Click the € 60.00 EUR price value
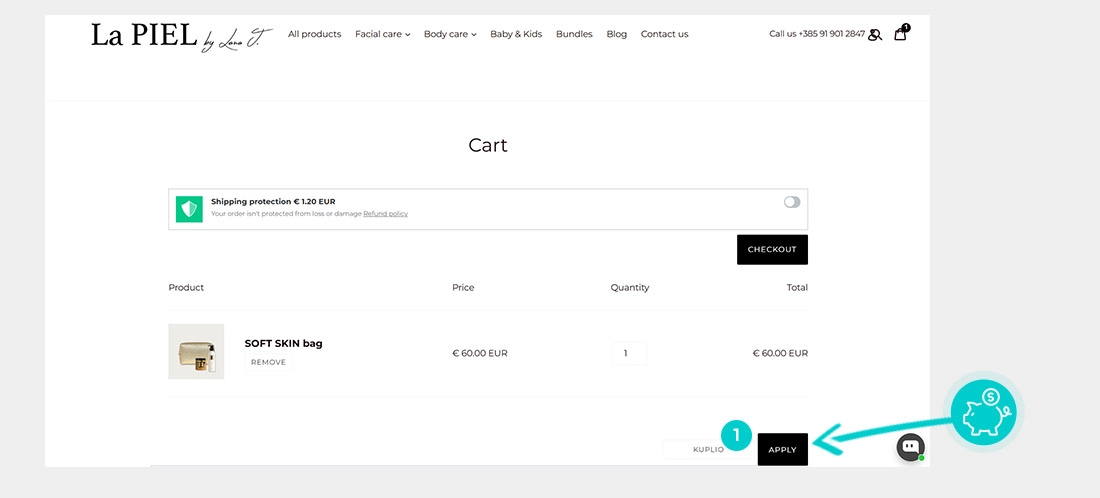1100x498 pixels. click(480, 354)
